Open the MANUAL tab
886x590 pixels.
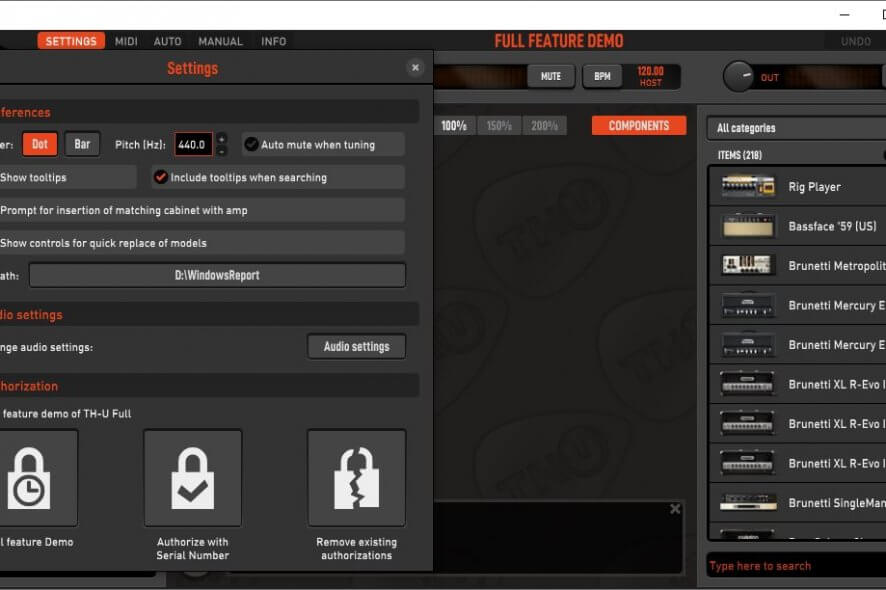pyautogui.click(x=220, y=41)
